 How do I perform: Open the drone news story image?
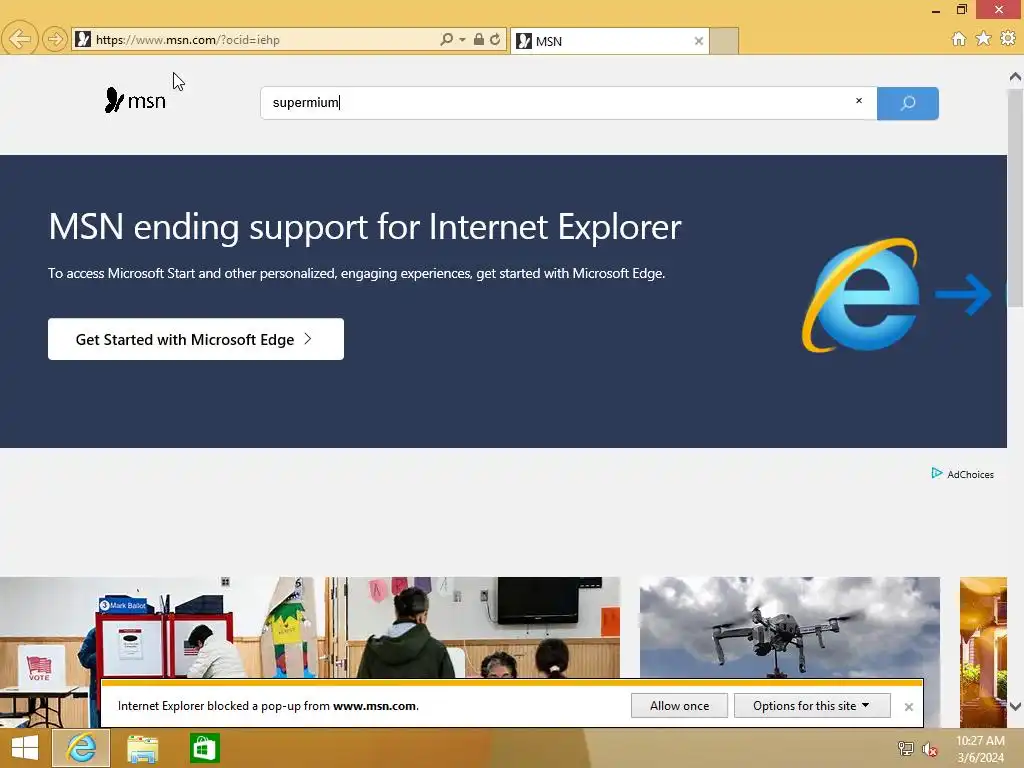click(790, 627)
